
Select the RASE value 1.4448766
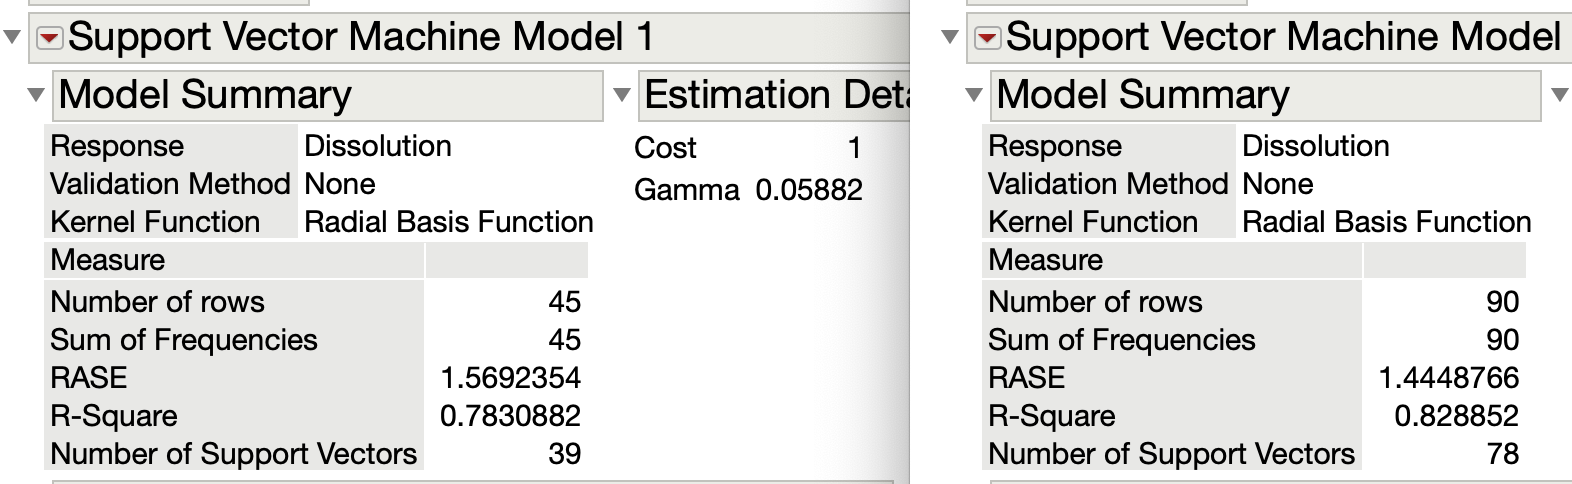[x=1448, y=378]
